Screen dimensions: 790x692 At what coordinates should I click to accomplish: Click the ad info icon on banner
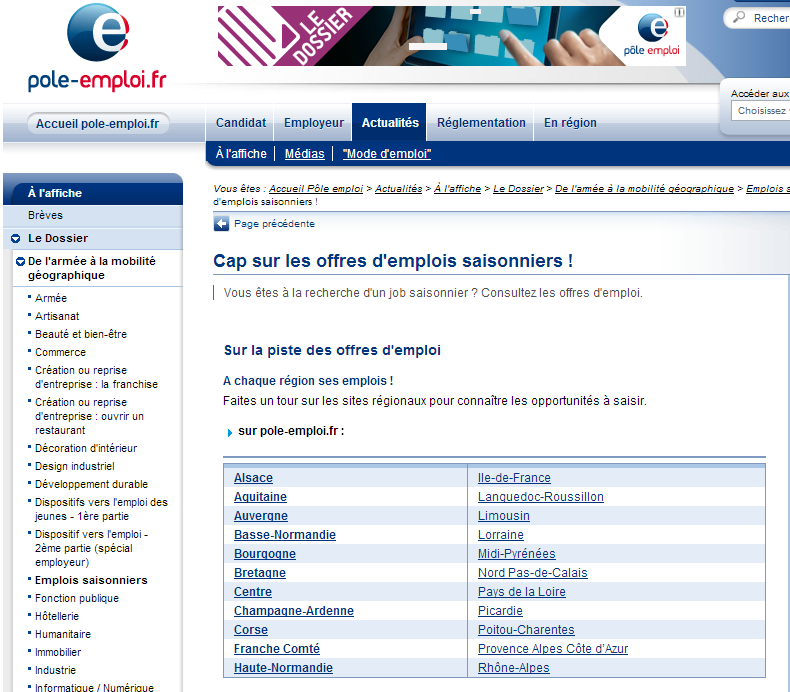pos(680,13)
